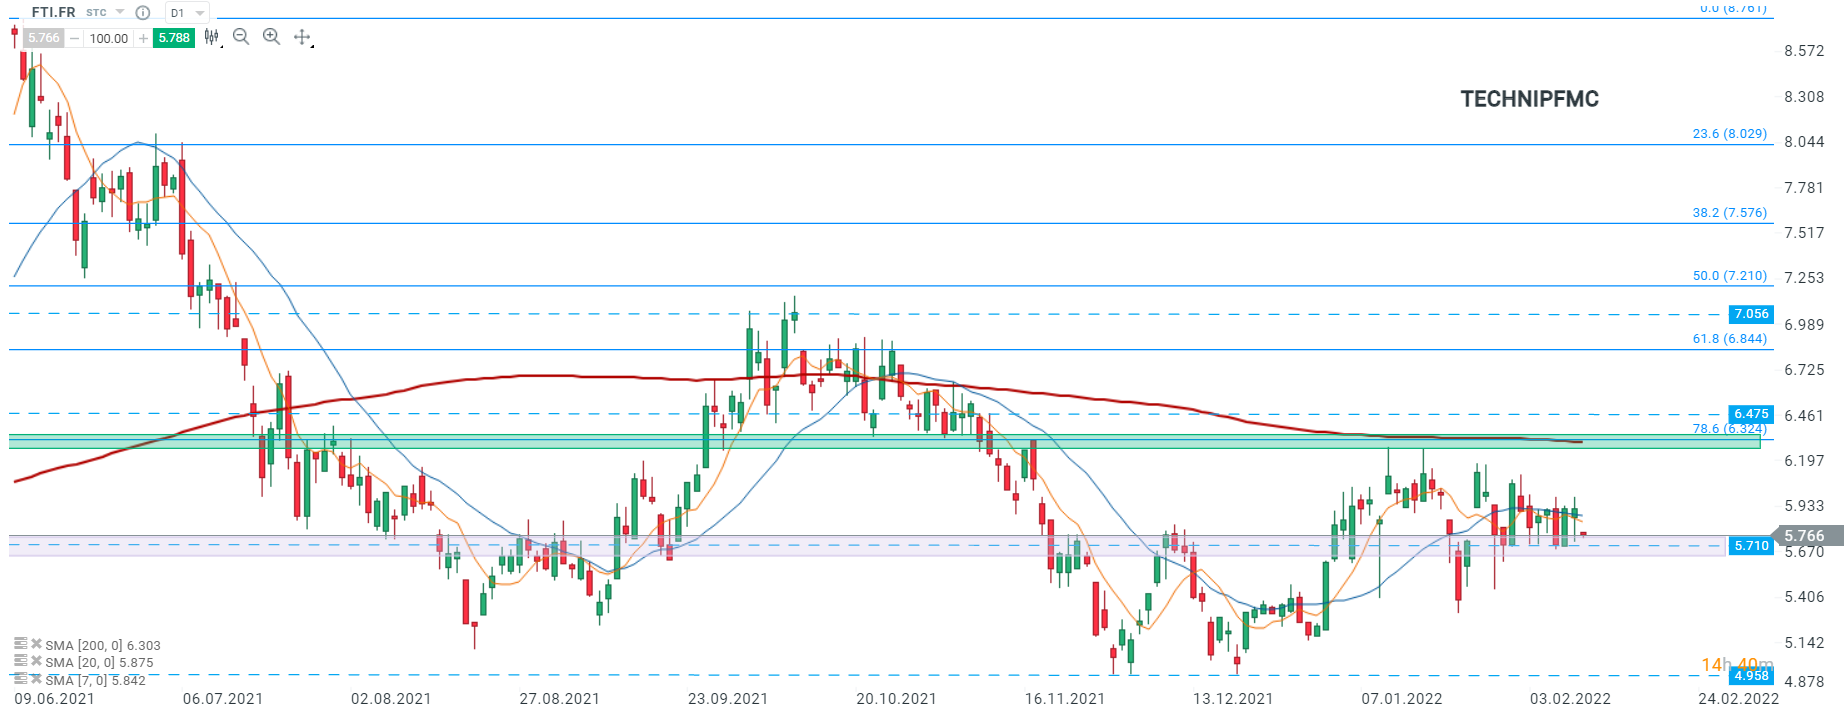Select the 5.710 support level price tag
The image size is (1846, 716).
pos(1751,546)
